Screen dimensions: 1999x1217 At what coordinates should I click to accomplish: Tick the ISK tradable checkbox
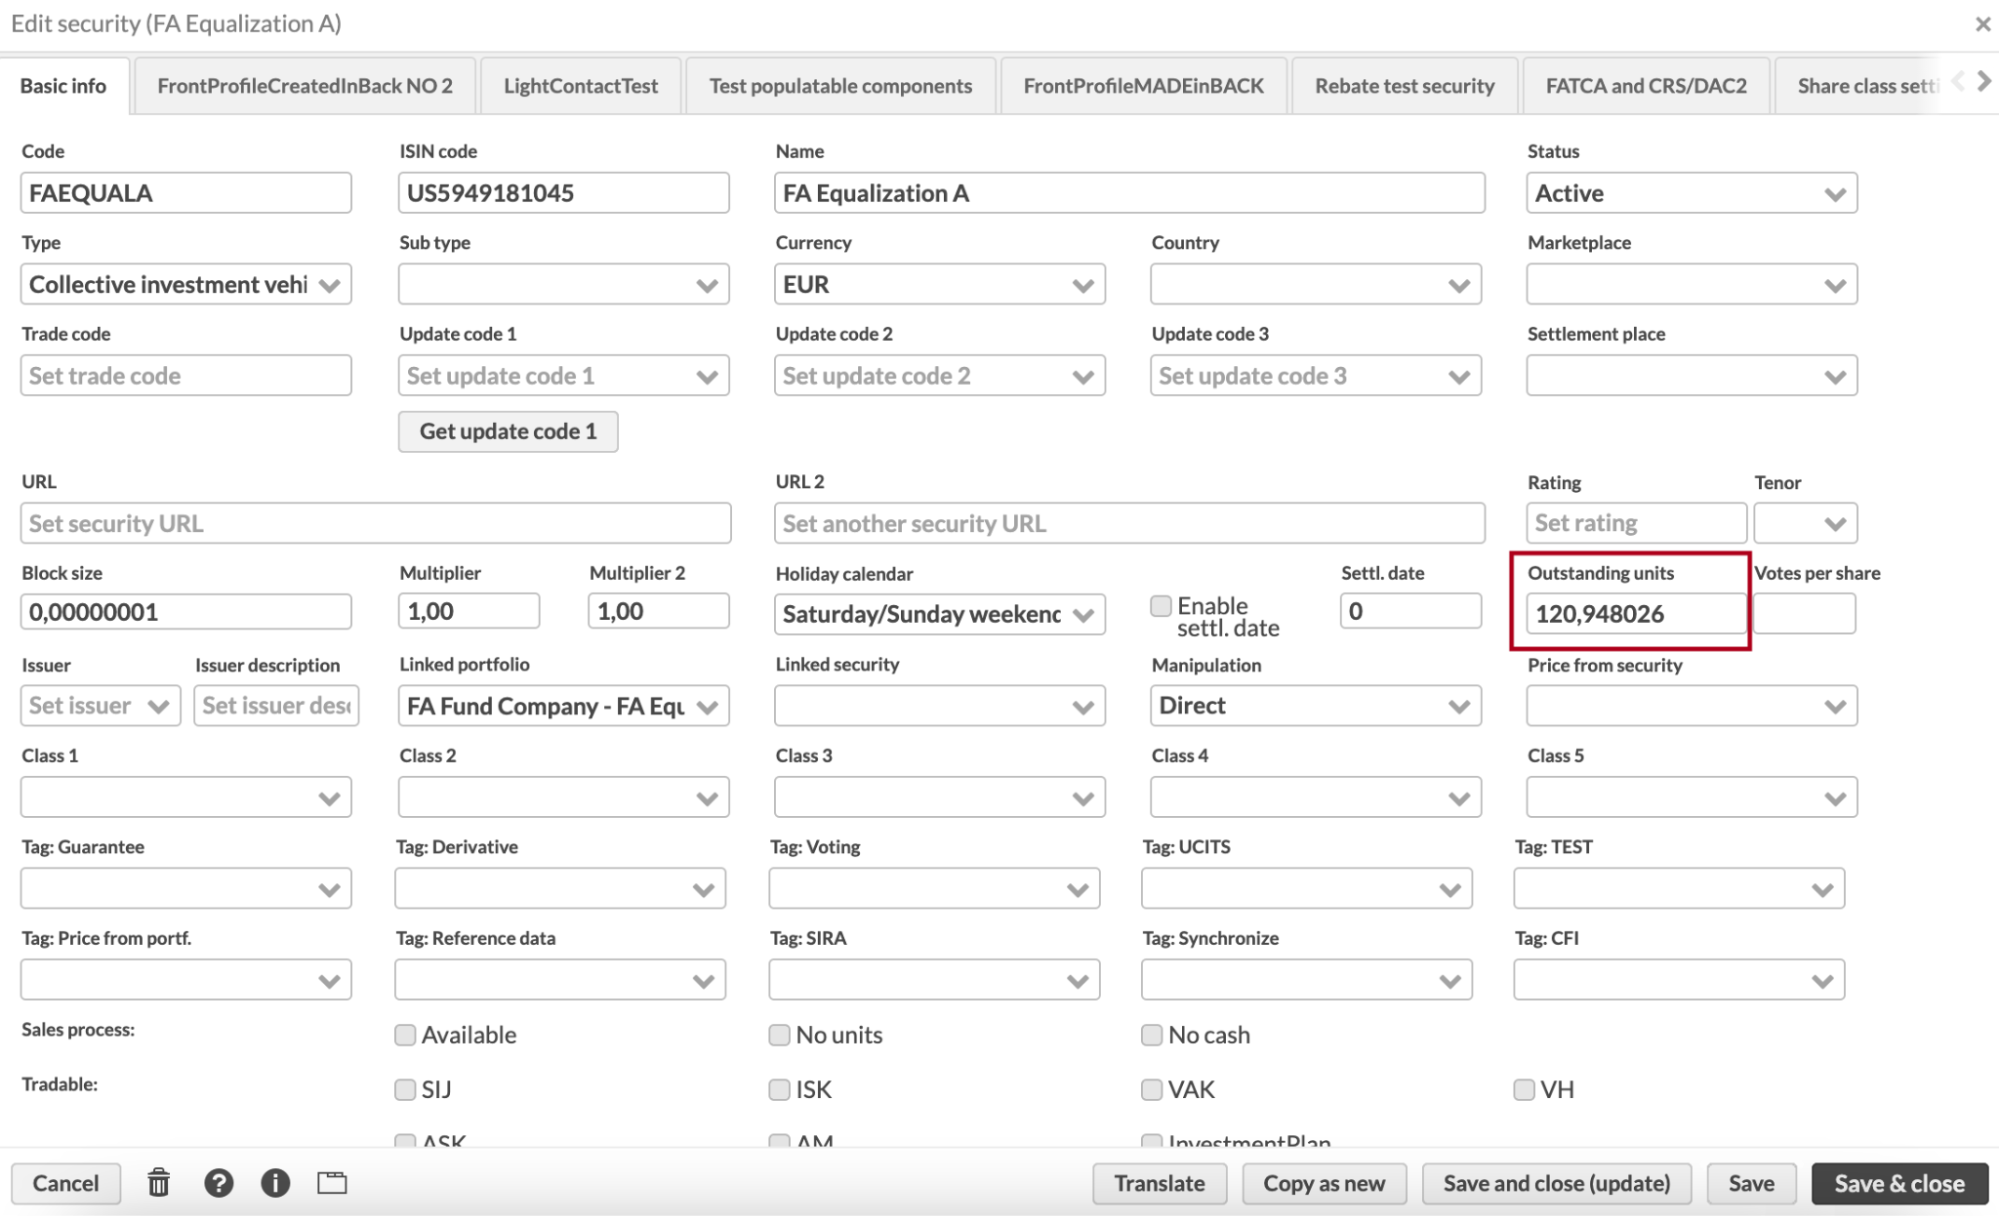tap(779, 1089)
